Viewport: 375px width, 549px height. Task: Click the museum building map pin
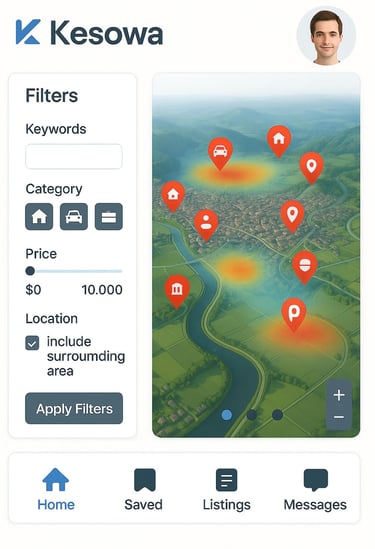click(177, 291)
